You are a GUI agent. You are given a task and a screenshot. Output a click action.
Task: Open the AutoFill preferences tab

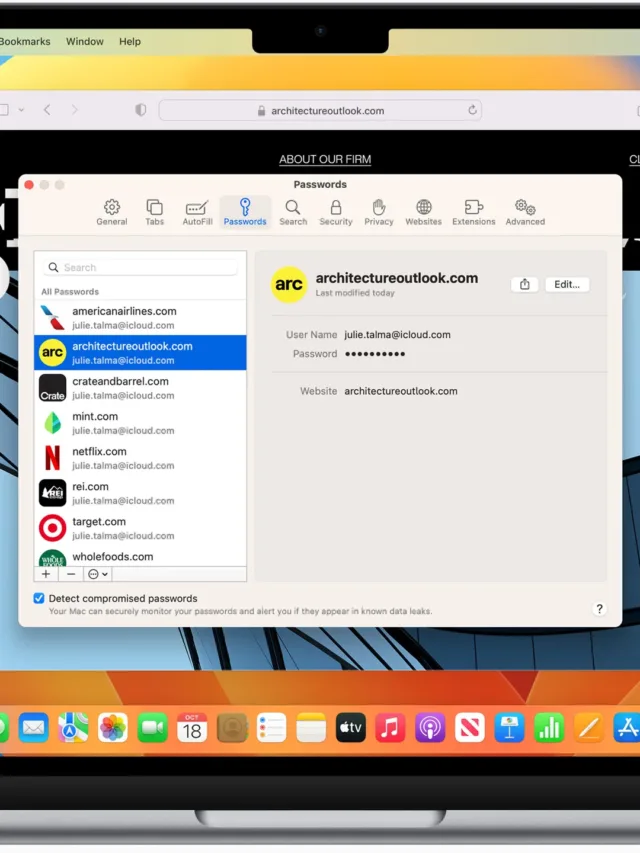pos(197,212)
